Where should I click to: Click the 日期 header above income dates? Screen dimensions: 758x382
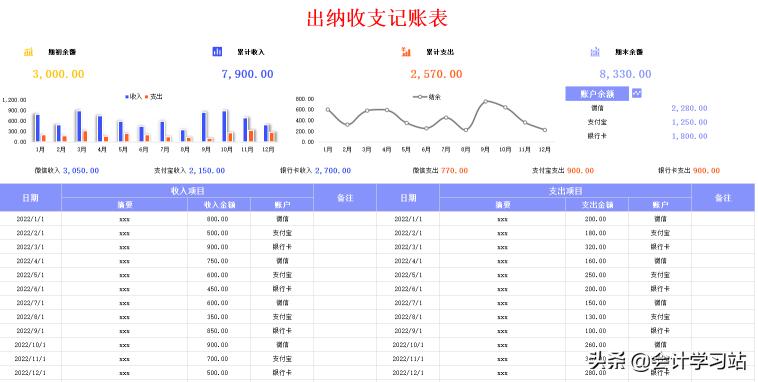[x=30, y=198]
